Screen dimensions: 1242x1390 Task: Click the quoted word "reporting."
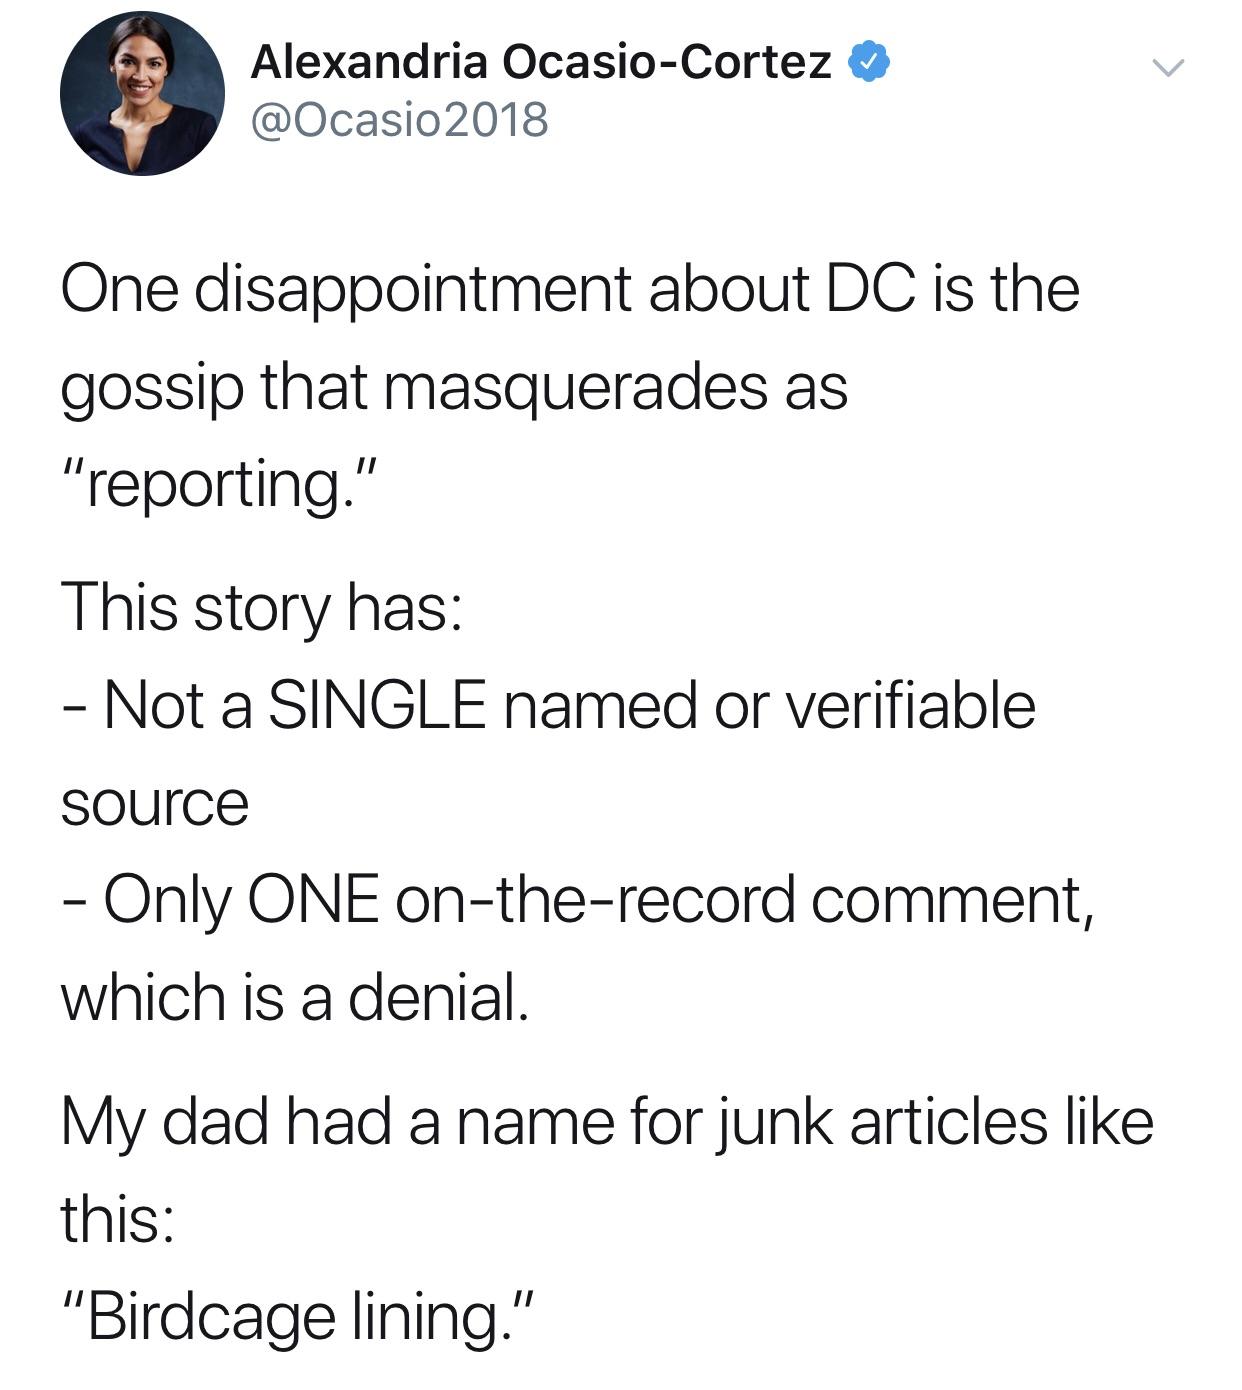219,484
